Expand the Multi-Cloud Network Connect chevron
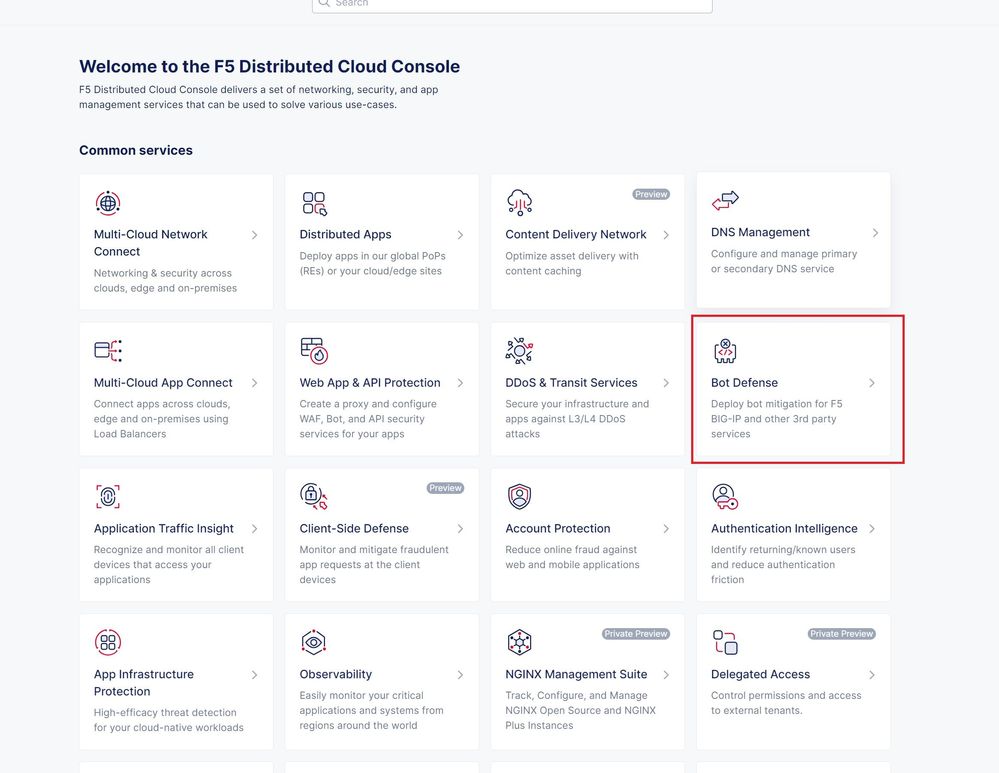Viewport: 999px width, 773px height. click(254, 235)
